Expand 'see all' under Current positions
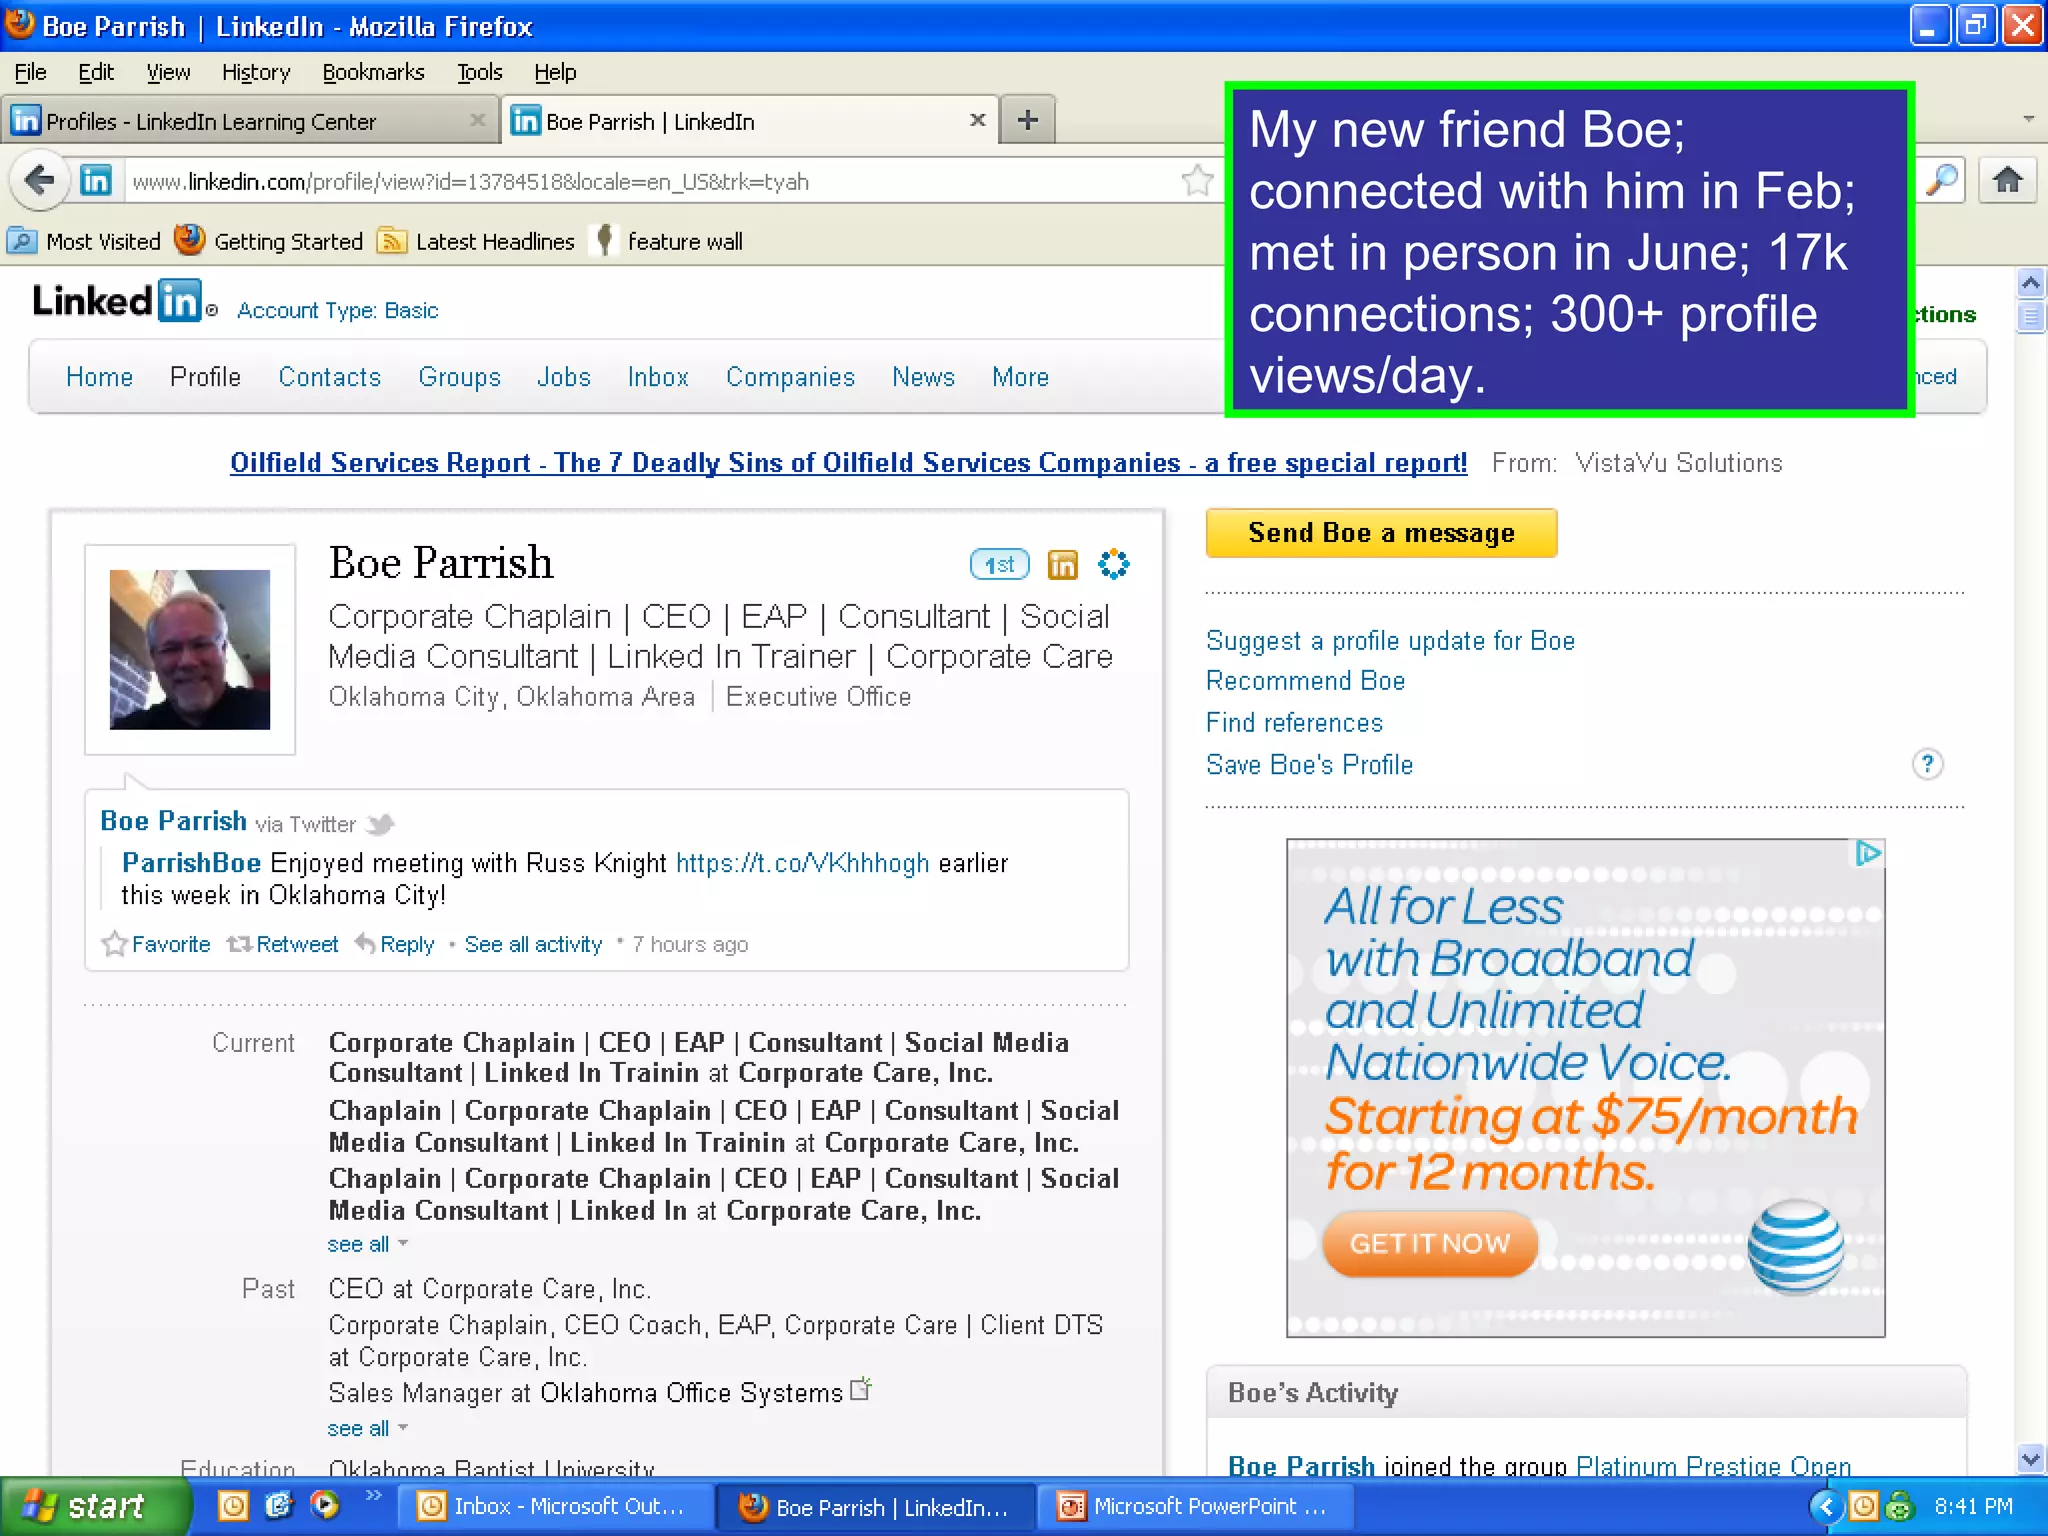The height and width of the screenshot is (1536, 2048). [367, 1244]
